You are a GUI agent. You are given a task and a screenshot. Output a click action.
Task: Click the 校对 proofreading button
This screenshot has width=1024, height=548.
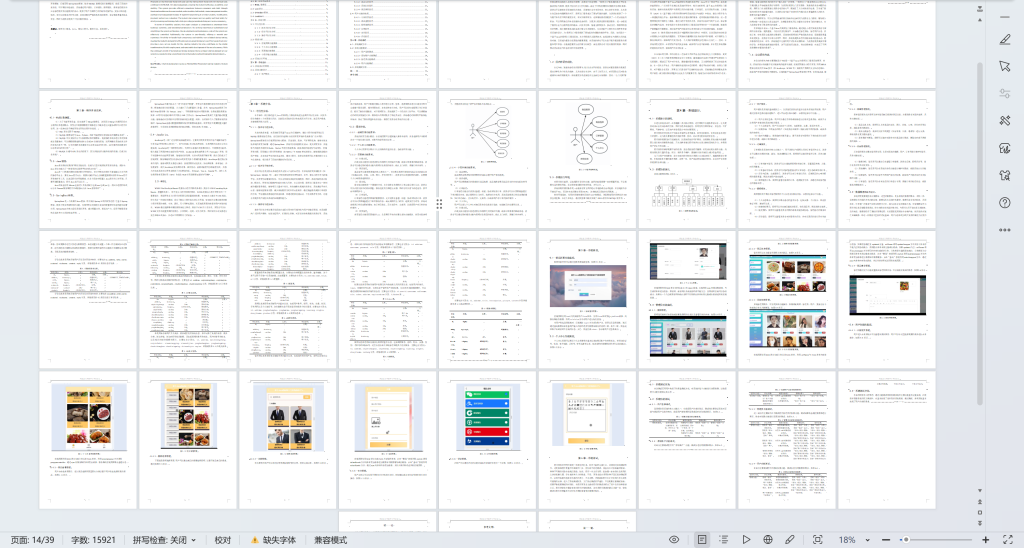coord(223,540)
